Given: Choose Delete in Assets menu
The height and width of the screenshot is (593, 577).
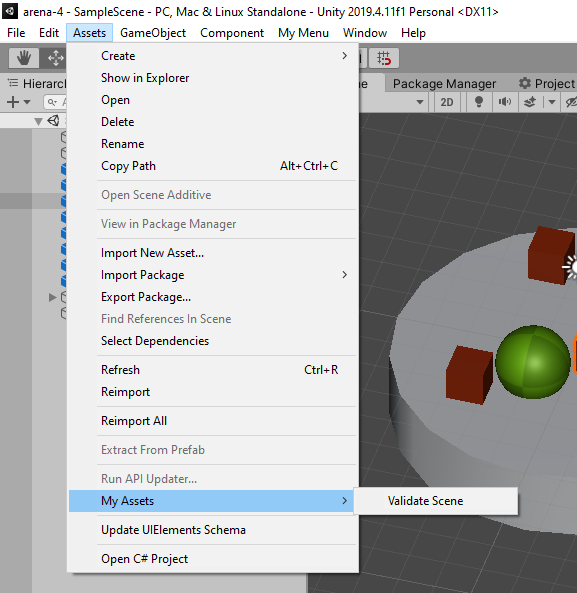Looking at the screenshot, I should pyautogui.click(x=213, y=122).
